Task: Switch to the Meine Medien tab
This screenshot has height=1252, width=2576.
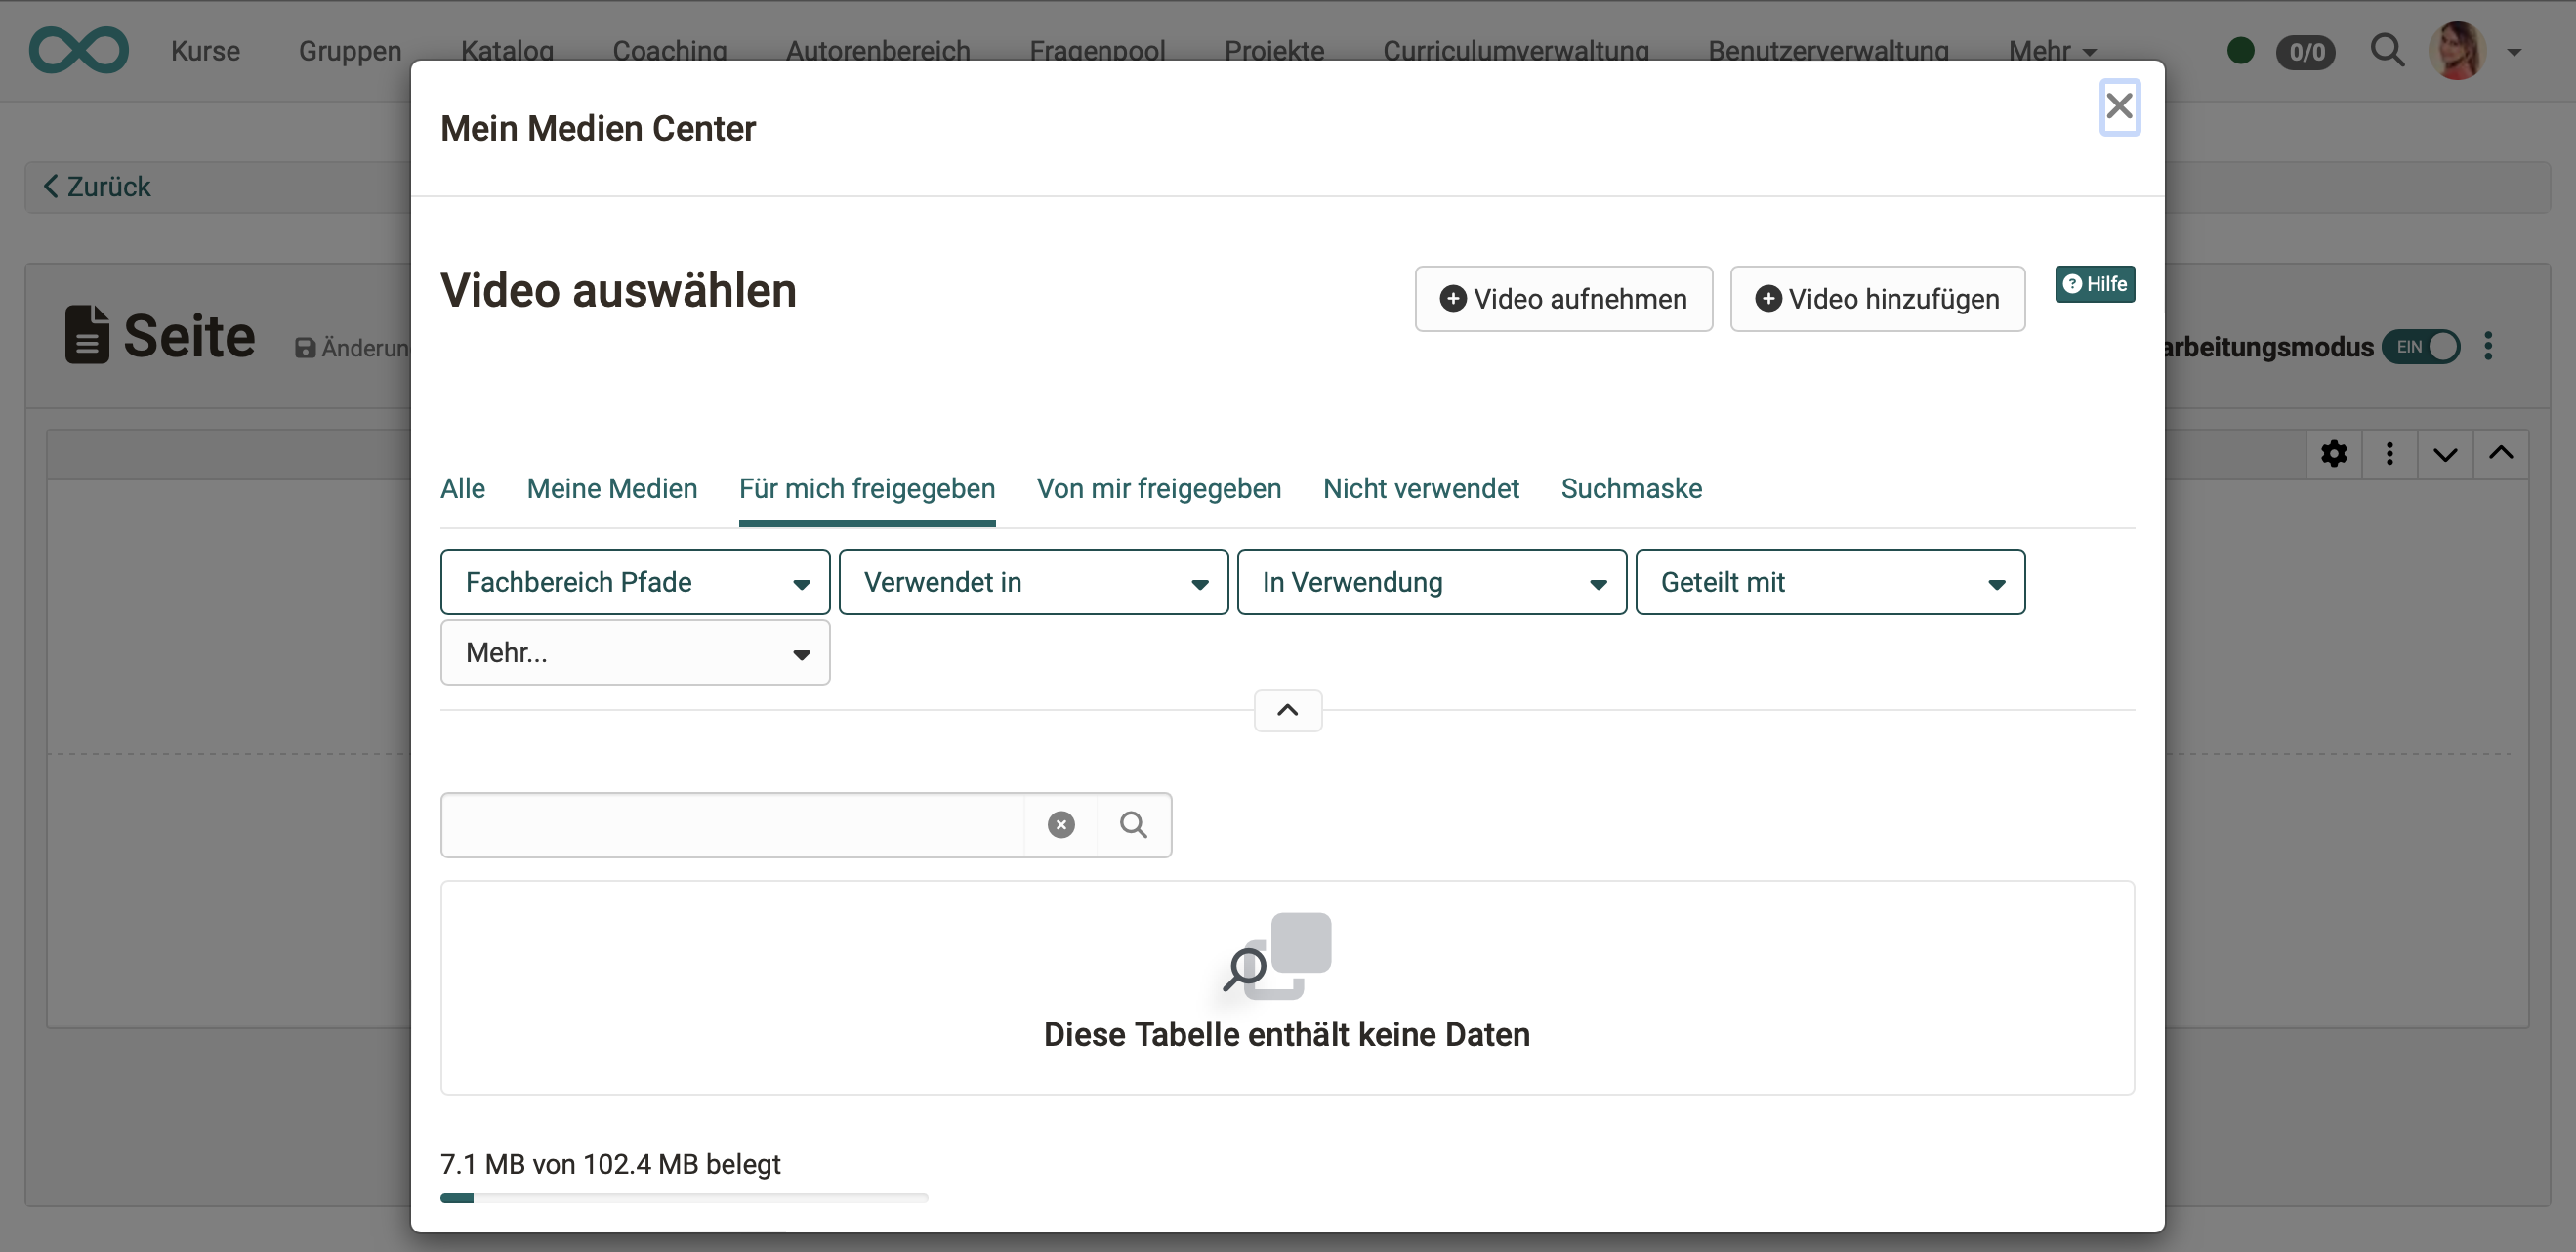Action: pos(612,489)
